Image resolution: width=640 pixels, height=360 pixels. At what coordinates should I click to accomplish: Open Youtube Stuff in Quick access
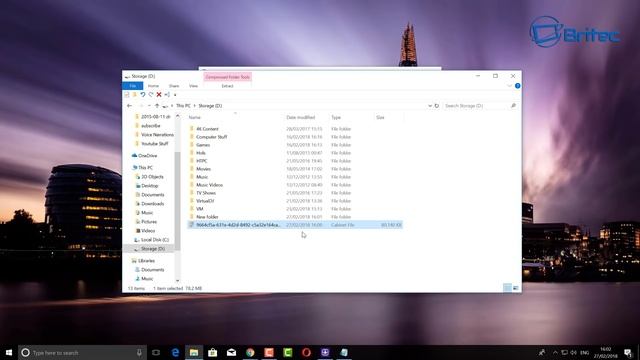click(155, 144)
